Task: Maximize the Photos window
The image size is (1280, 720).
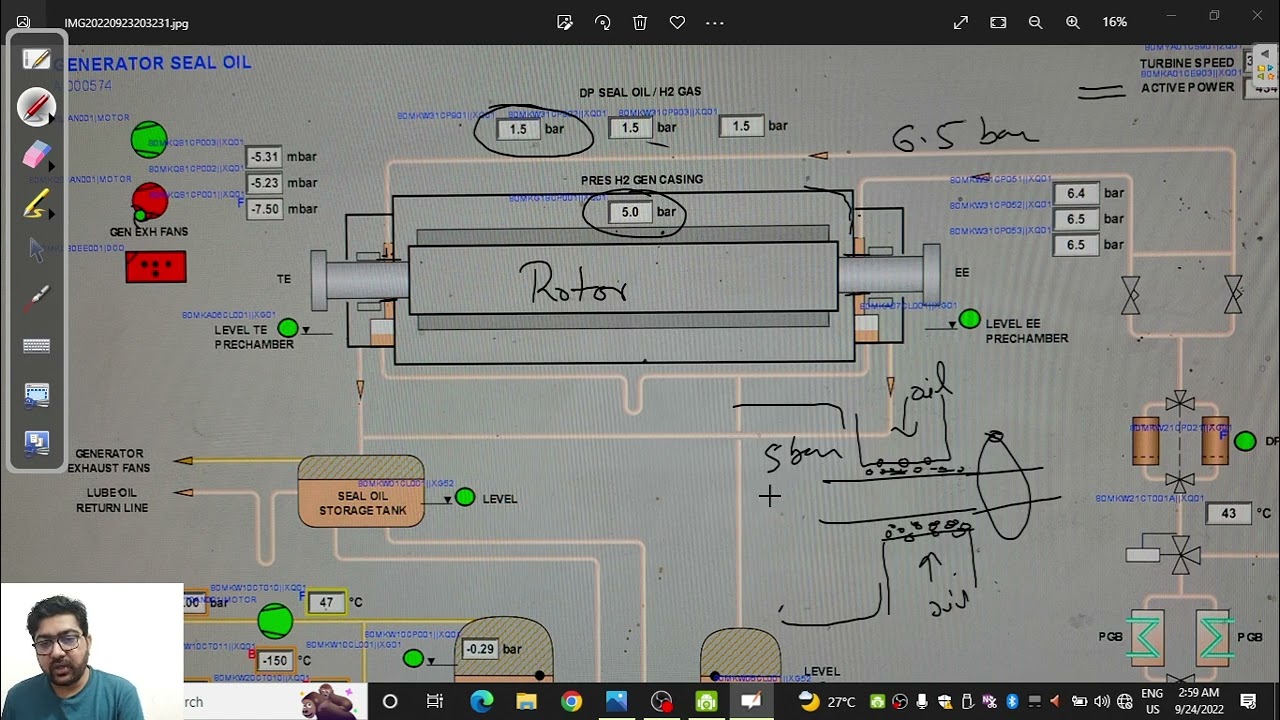Action: (1214, 16)
